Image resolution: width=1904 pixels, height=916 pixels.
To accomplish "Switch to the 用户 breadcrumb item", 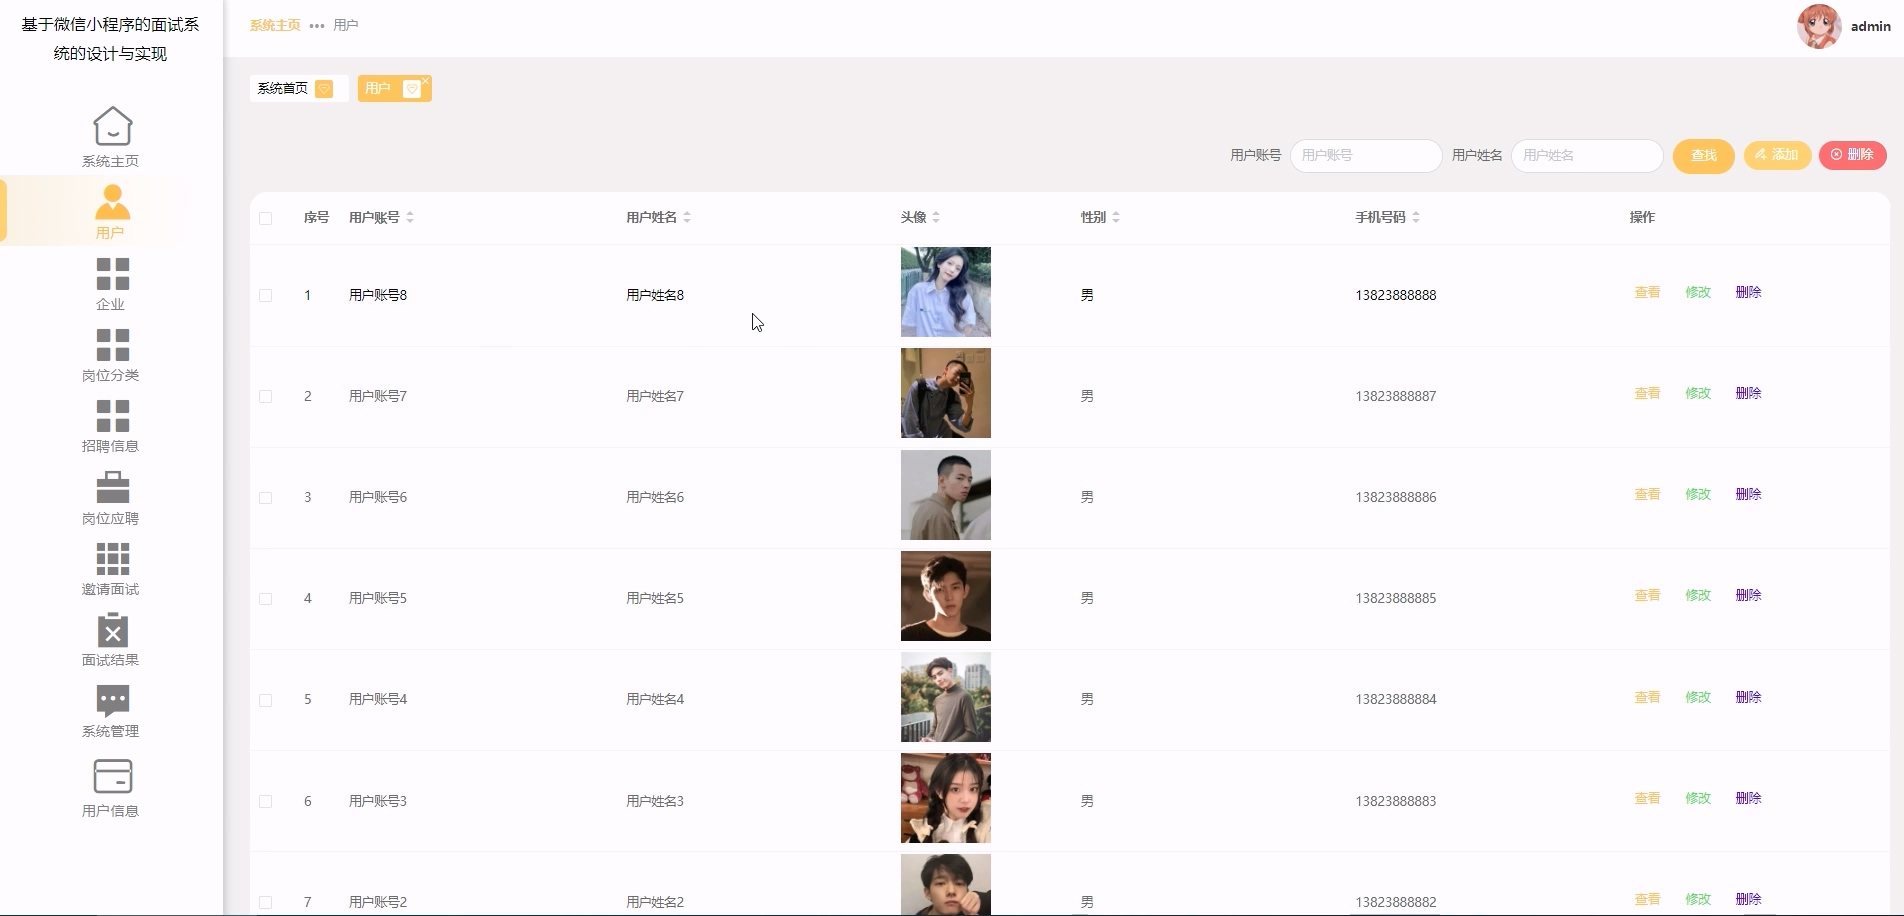I will (x=346, y=25).
